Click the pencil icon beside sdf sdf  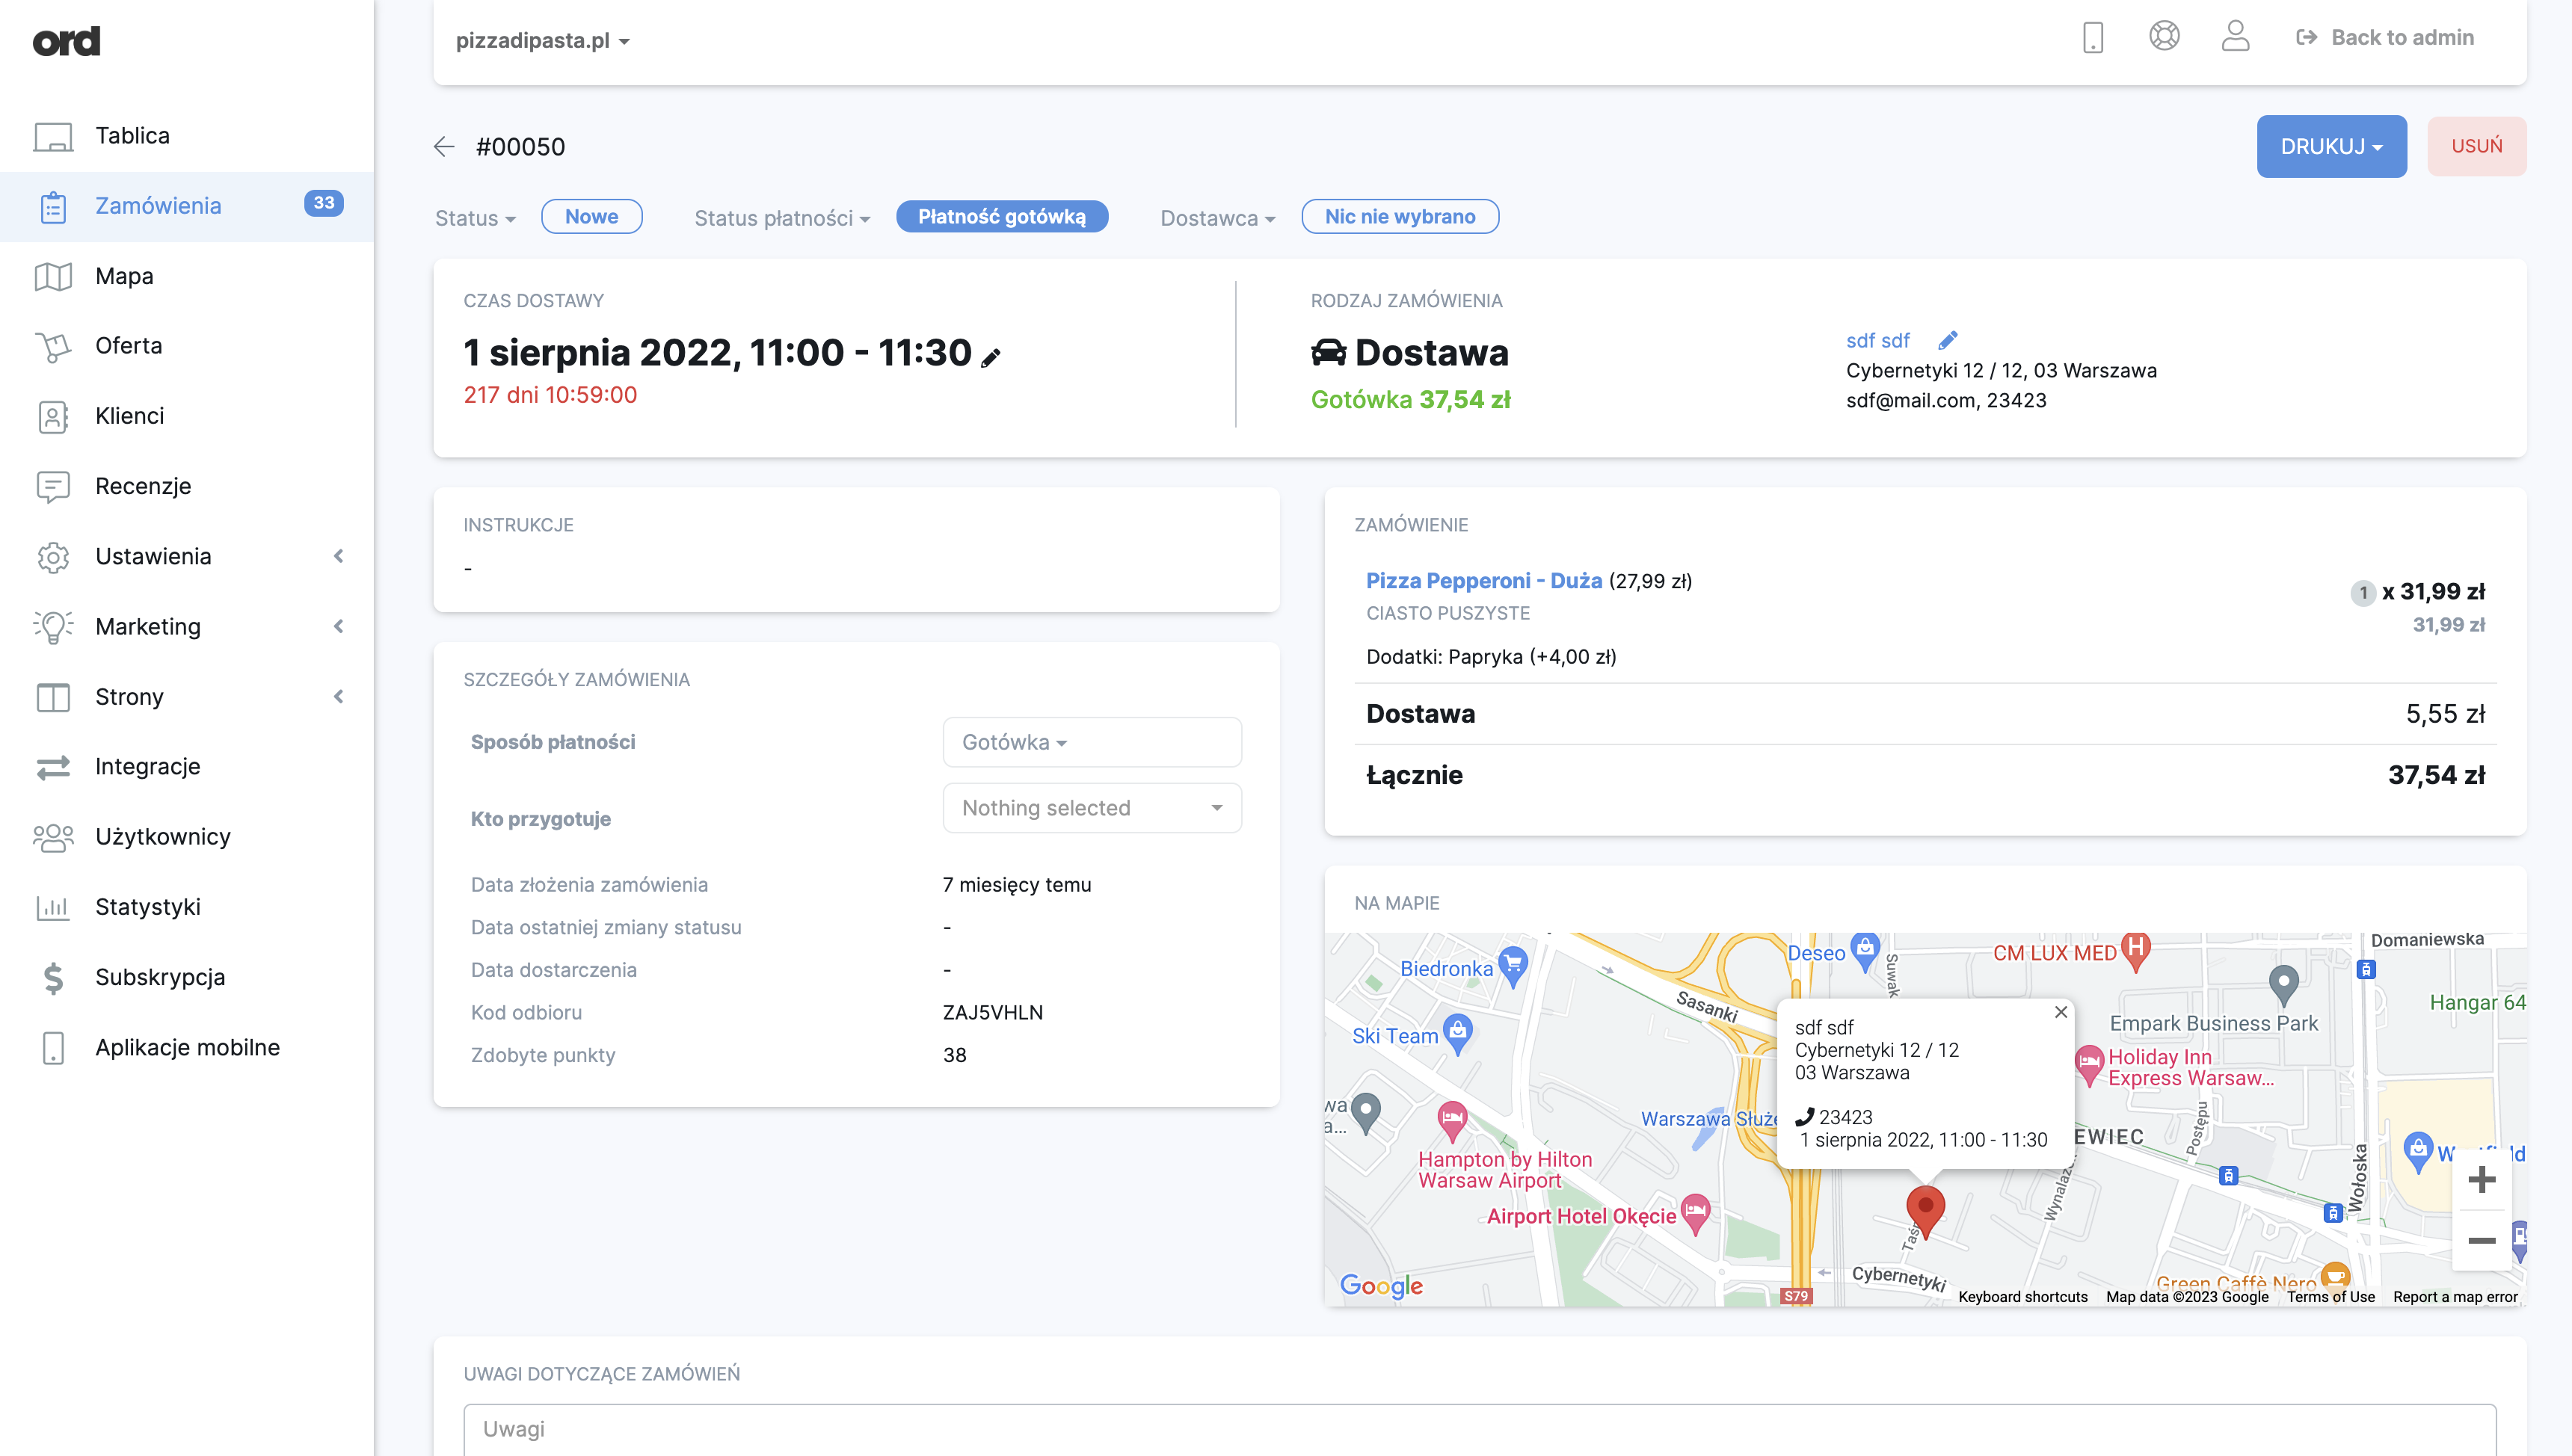[1948, 341]
